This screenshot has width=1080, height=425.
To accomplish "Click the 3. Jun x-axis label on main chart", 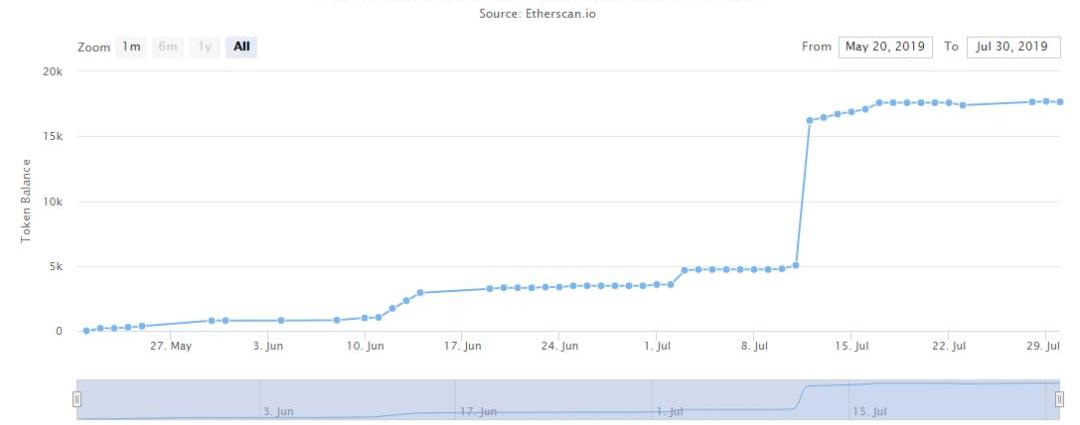I will click(x=268, y=346).
